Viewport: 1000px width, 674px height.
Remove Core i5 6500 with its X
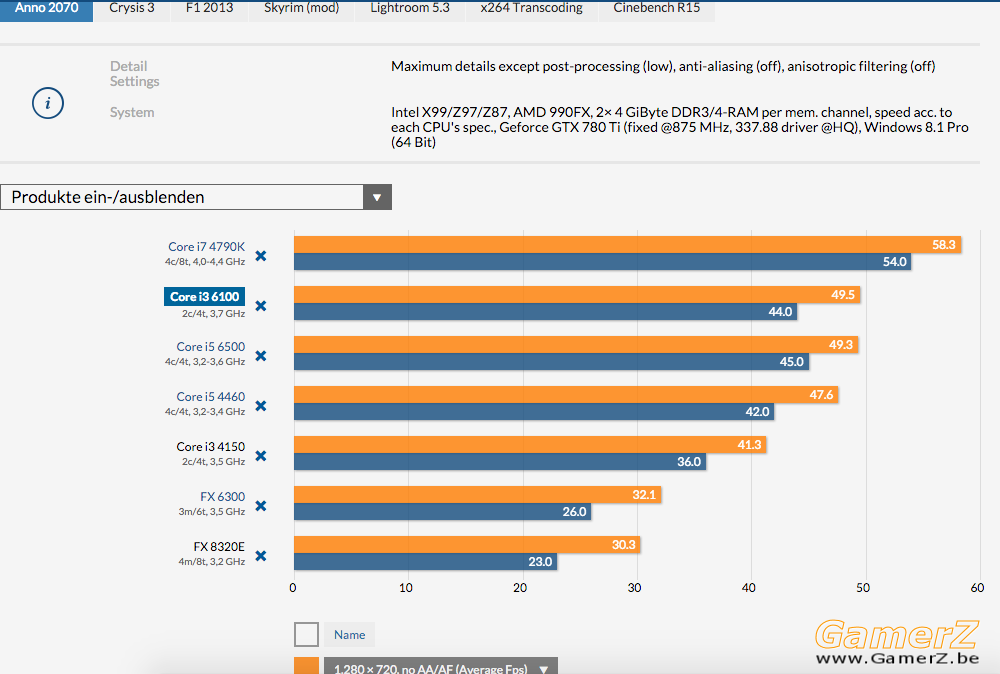point(261,356)
